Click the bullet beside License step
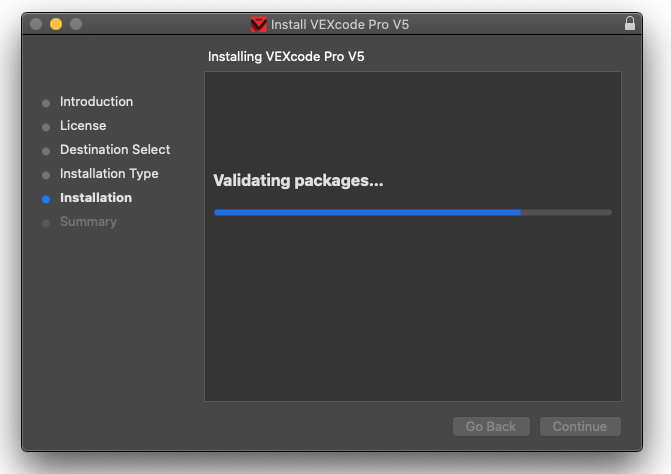The width and height of the screenshot is (671, 474). pyautogui.click(x=46, y=127)
